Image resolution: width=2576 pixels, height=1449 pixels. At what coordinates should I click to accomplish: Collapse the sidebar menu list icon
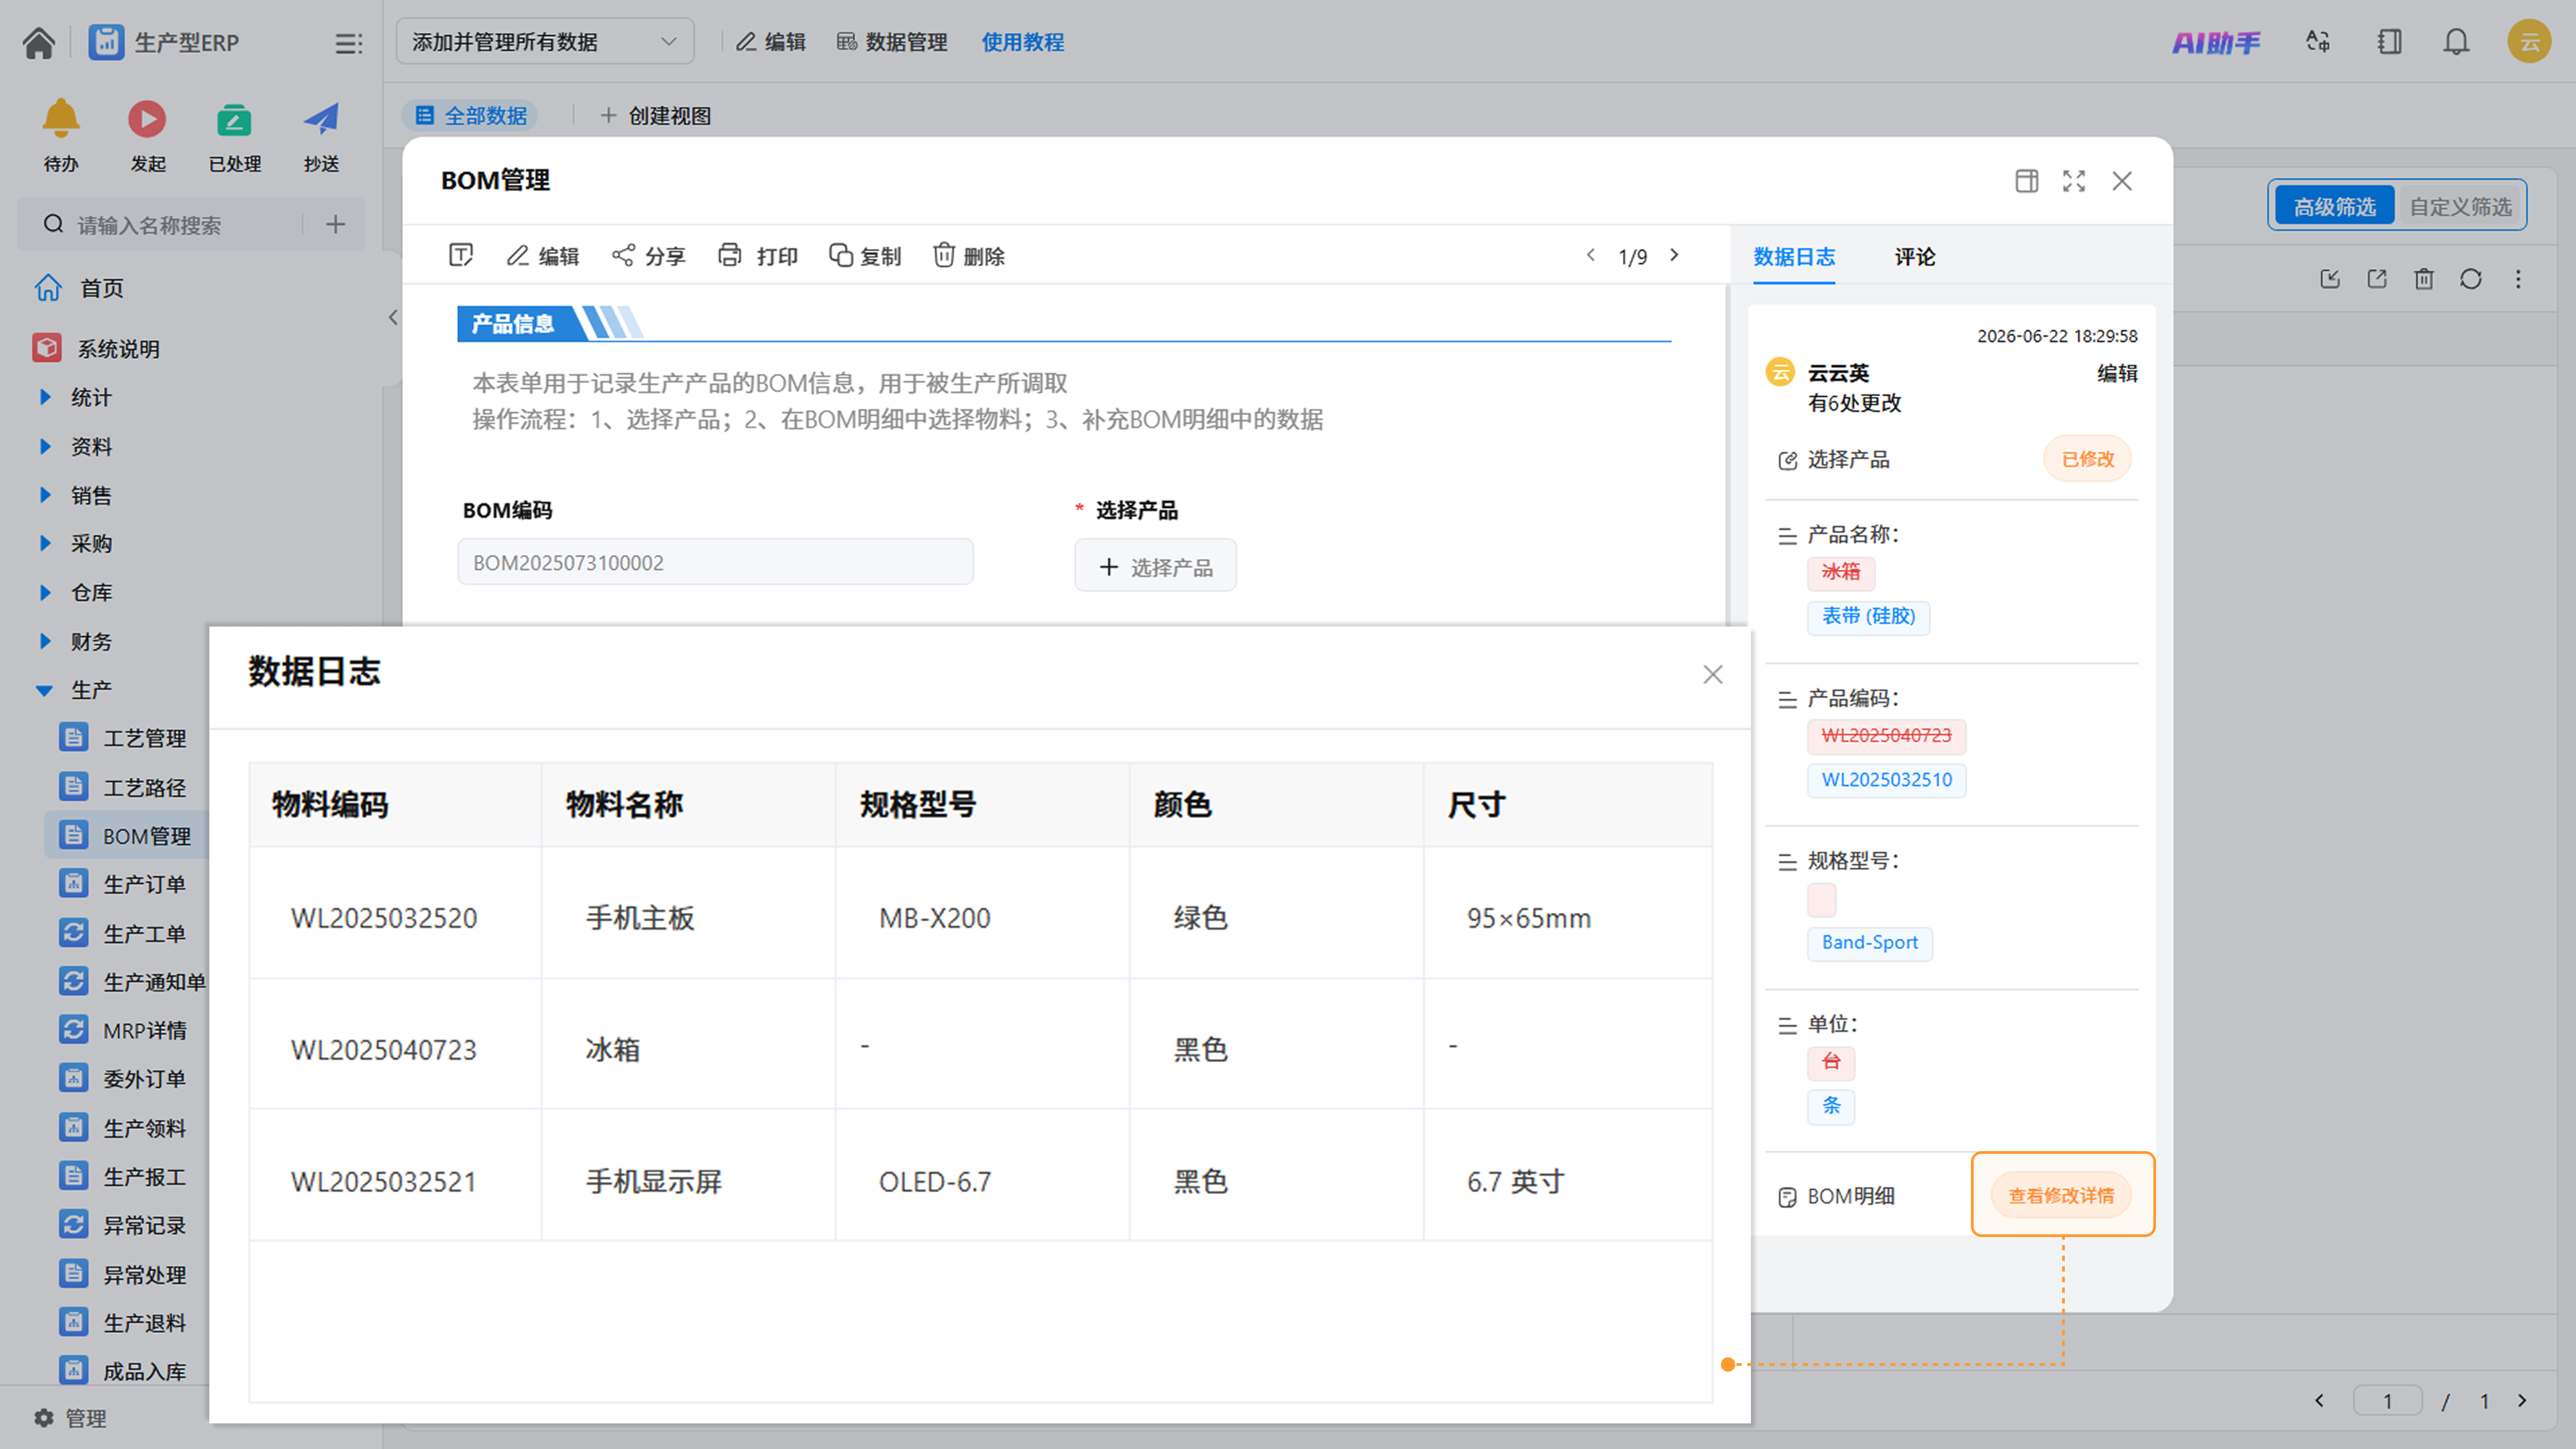348,43
